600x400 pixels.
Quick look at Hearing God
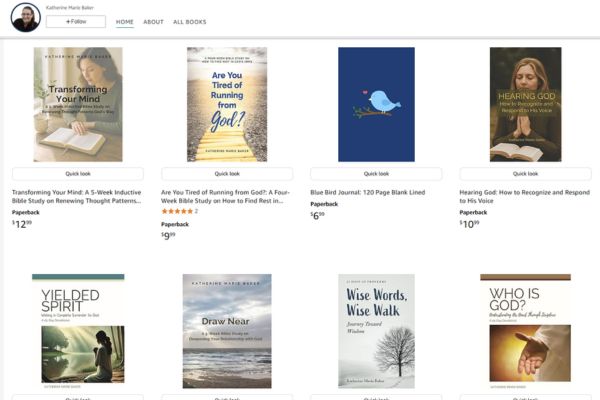(525, 174)
